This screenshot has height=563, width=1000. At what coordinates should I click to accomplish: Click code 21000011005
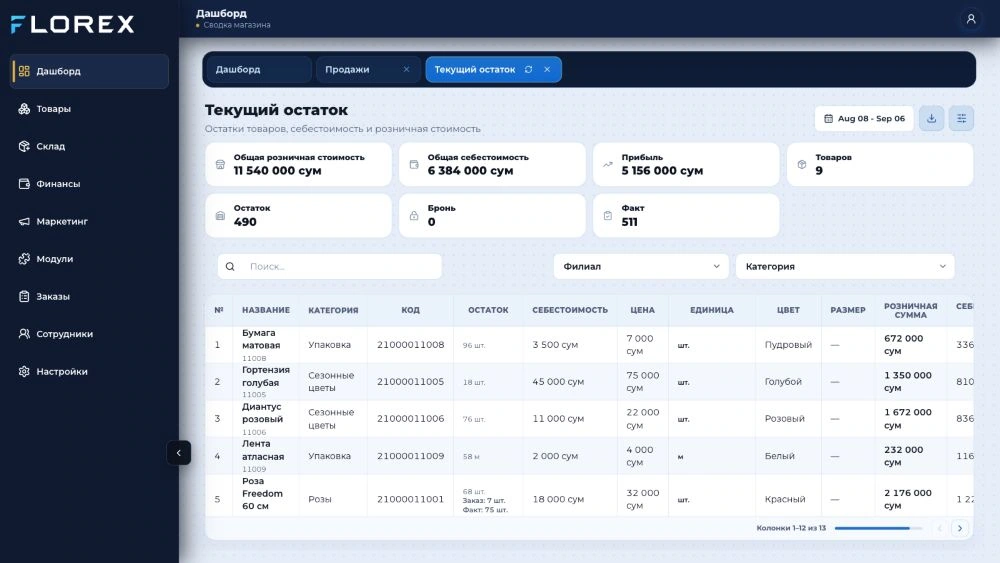tap(410, 381)
